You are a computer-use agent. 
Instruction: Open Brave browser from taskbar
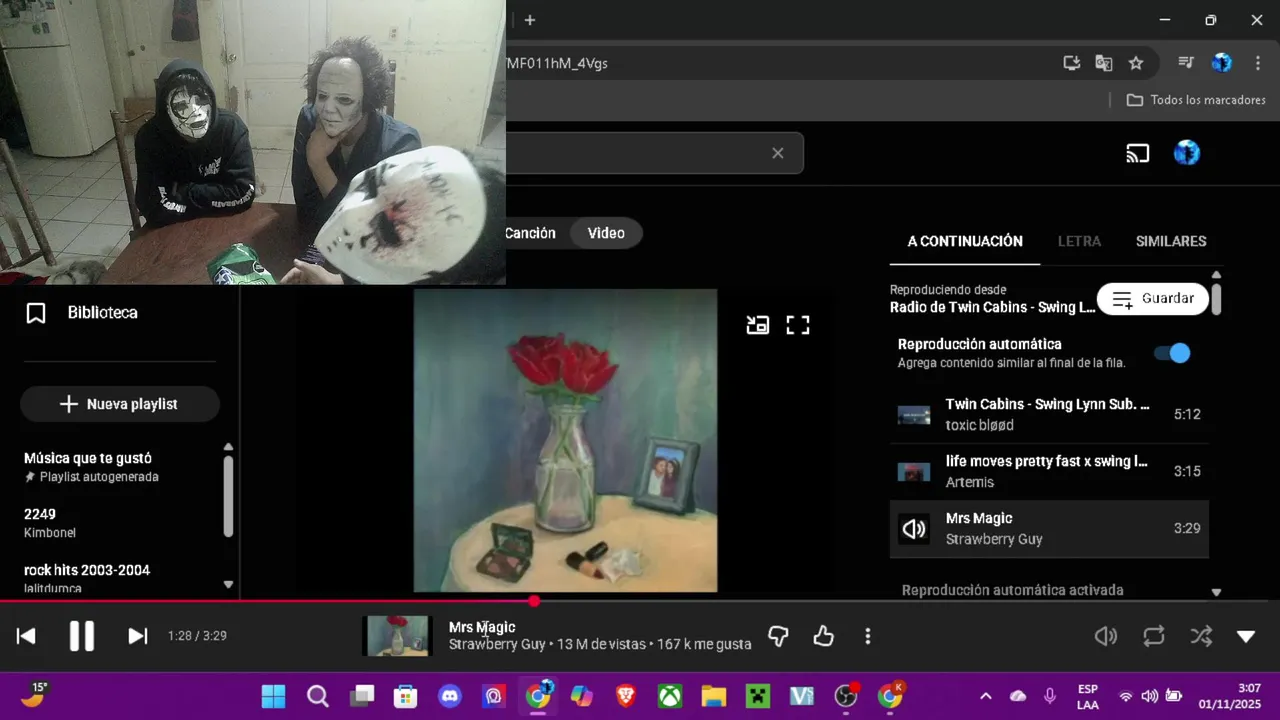pyautogui.click(x=626, y=696)
